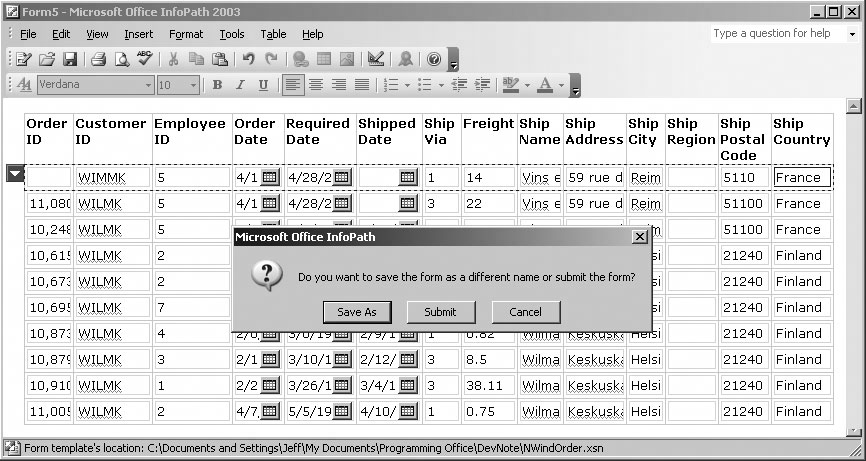Click the Ship Country field containing France
This screenshot has height=461, width=866.
click(x=801, y=178)
